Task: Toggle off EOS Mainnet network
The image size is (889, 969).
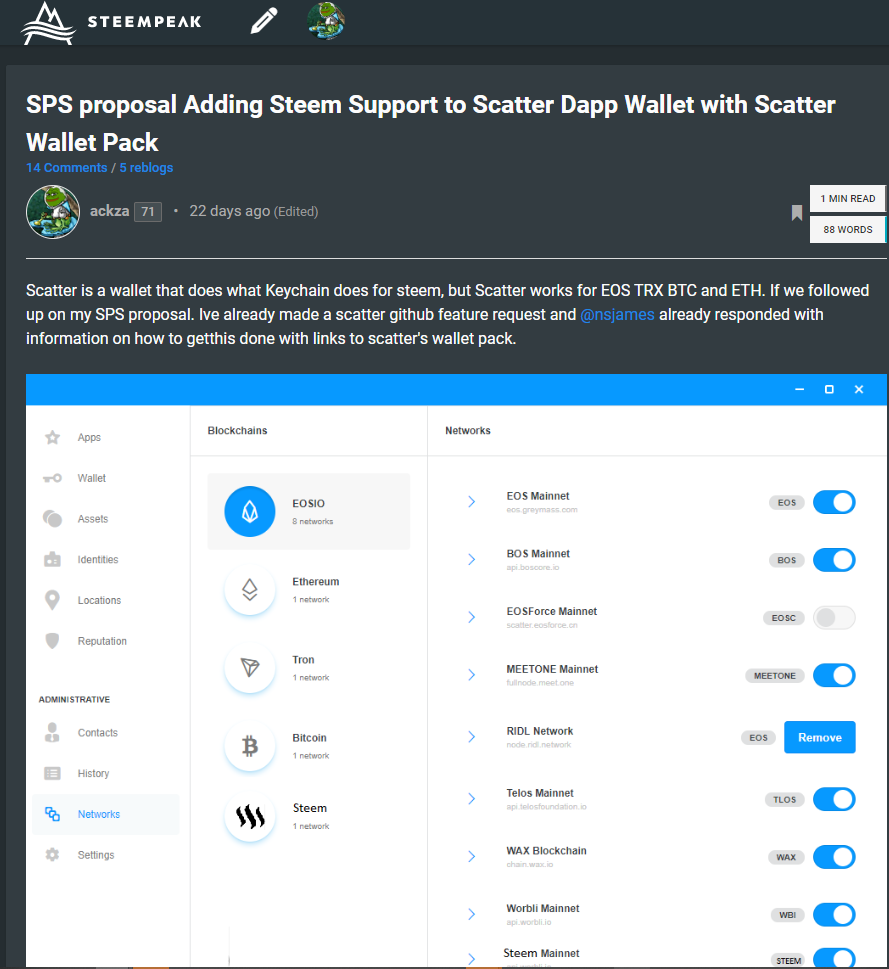Action: click(x=834, y=502)
